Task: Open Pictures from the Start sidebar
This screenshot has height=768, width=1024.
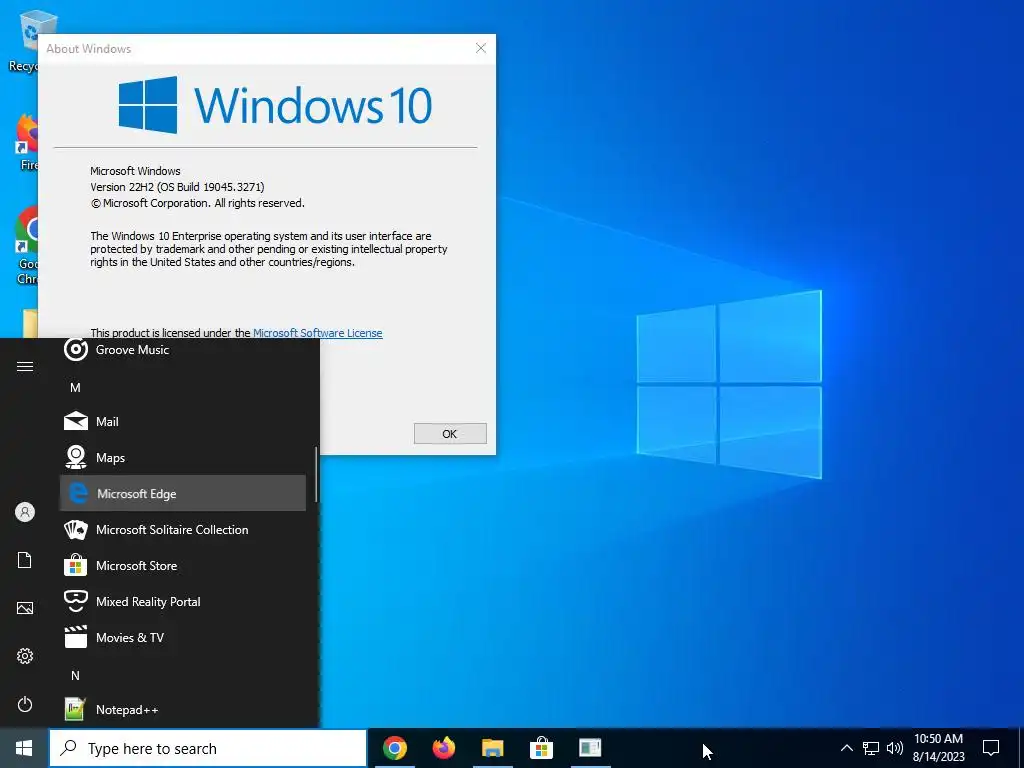Action: pyautogui.click(x=25, y=608)
